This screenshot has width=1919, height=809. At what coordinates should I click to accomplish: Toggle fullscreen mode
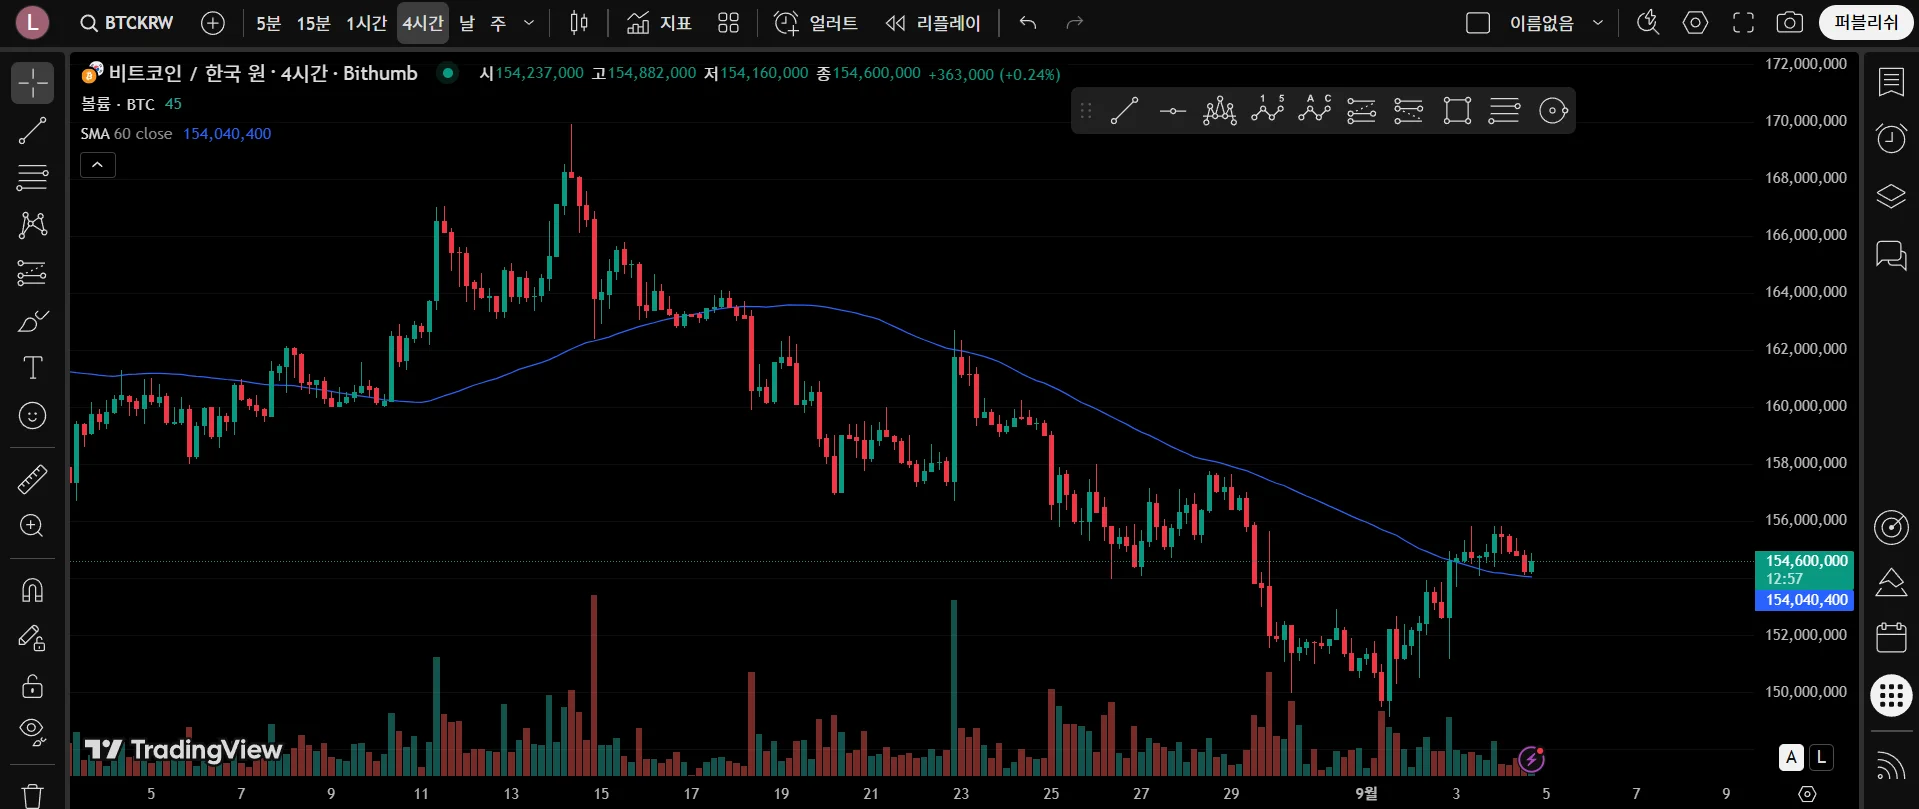pos(1743,23)
